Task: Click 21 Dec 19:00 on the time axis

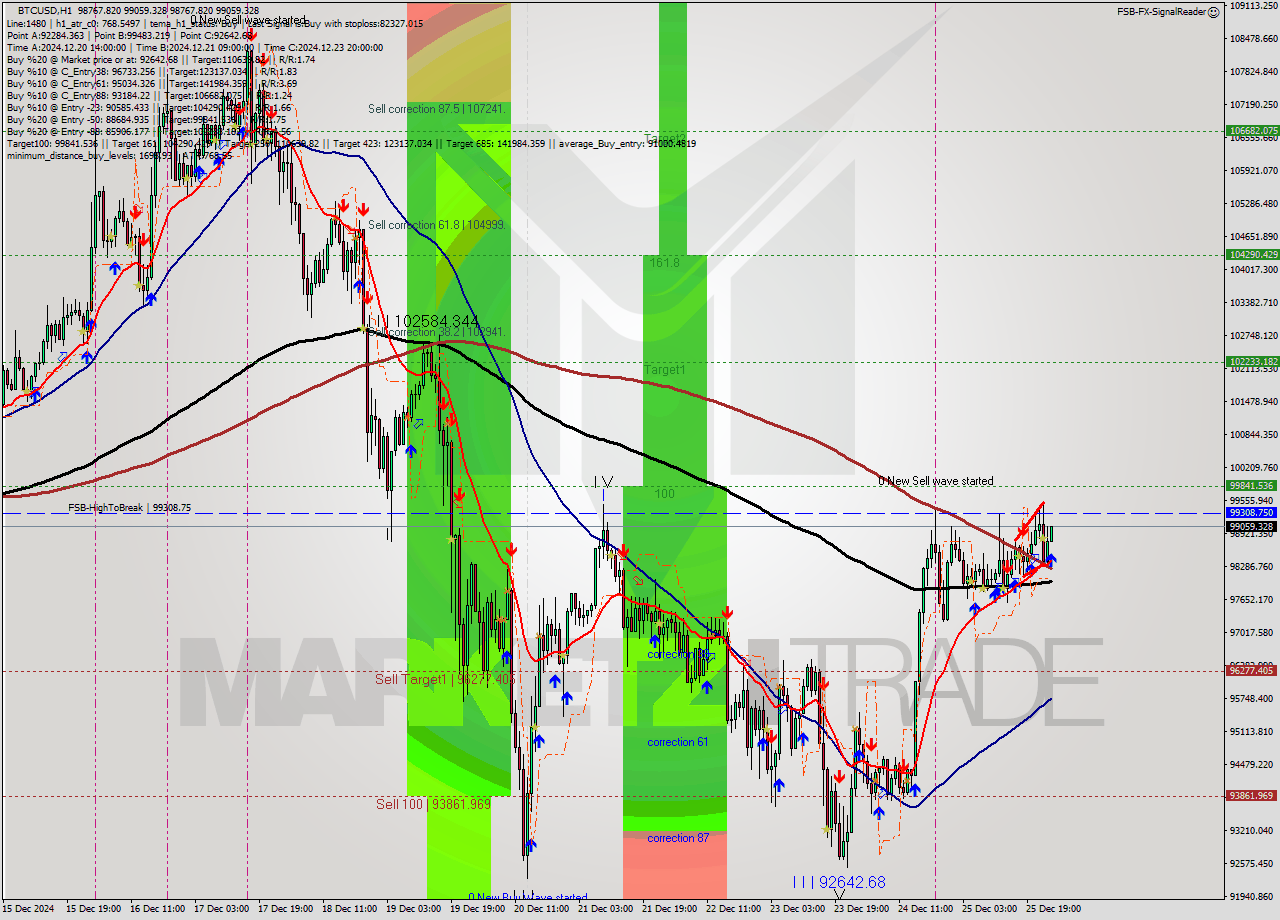Action: click(x=672, y=909)
